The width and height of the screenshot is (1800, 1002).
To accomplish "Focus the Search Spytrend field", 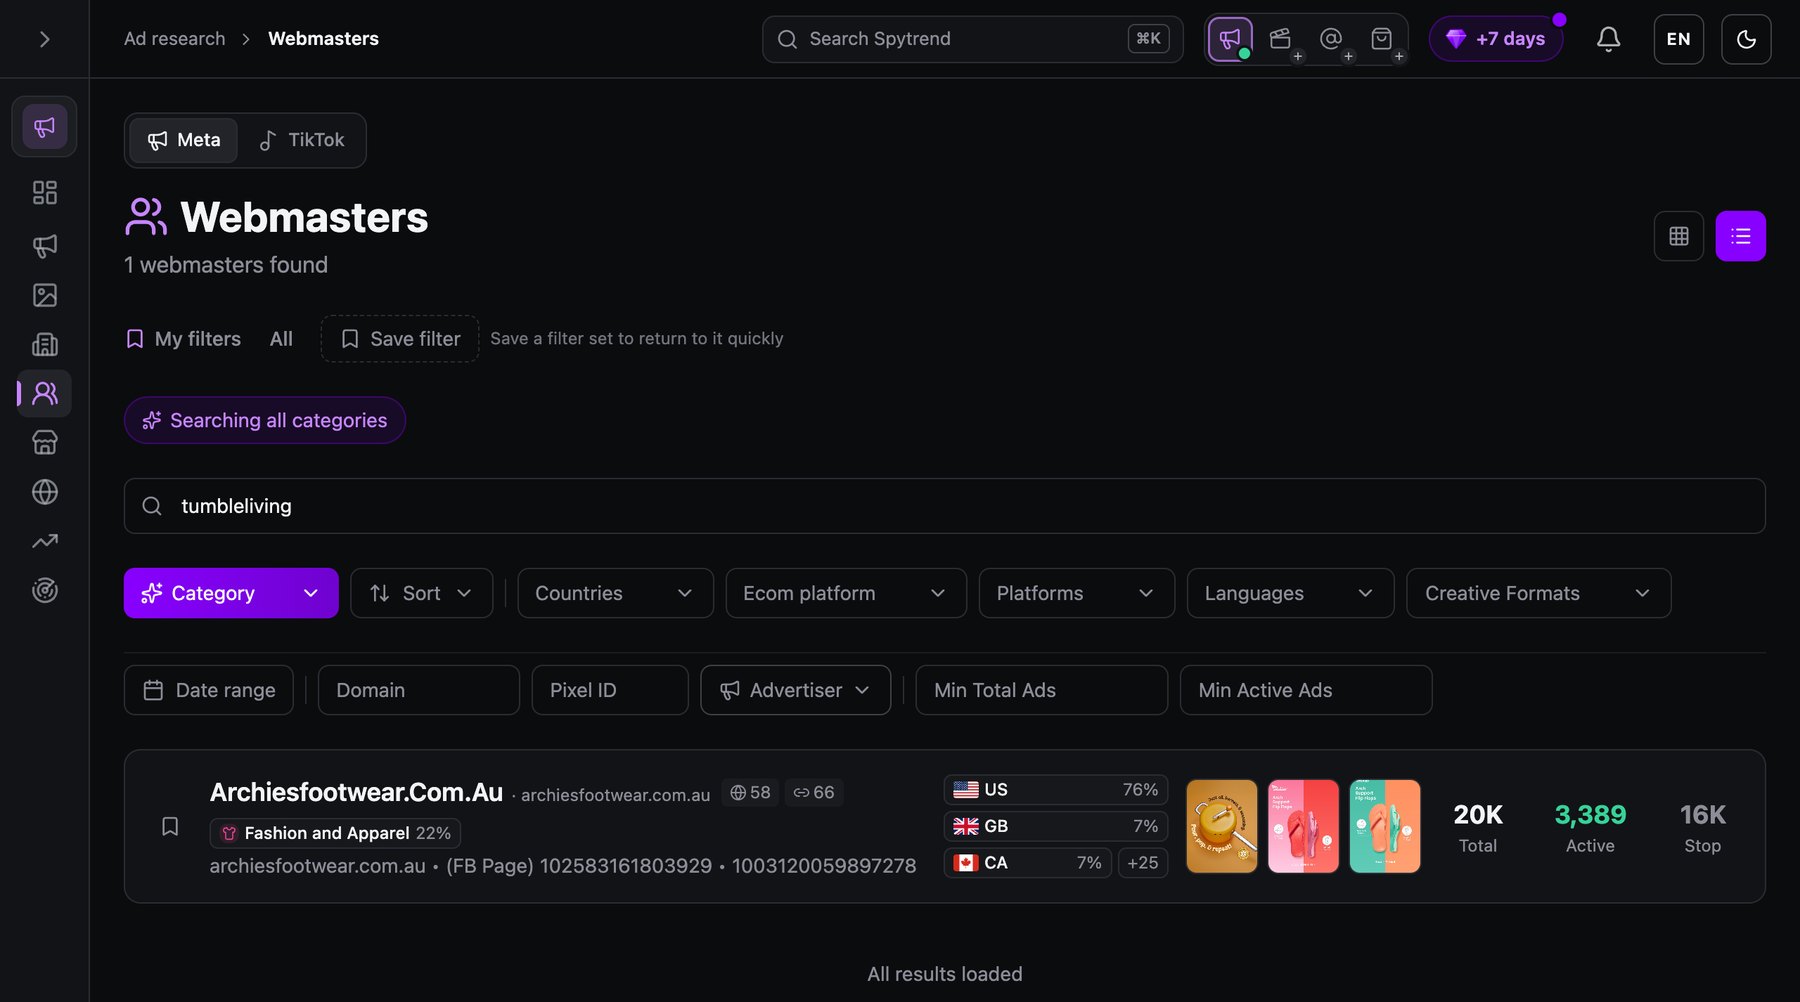I will click(x=972, y=39).
